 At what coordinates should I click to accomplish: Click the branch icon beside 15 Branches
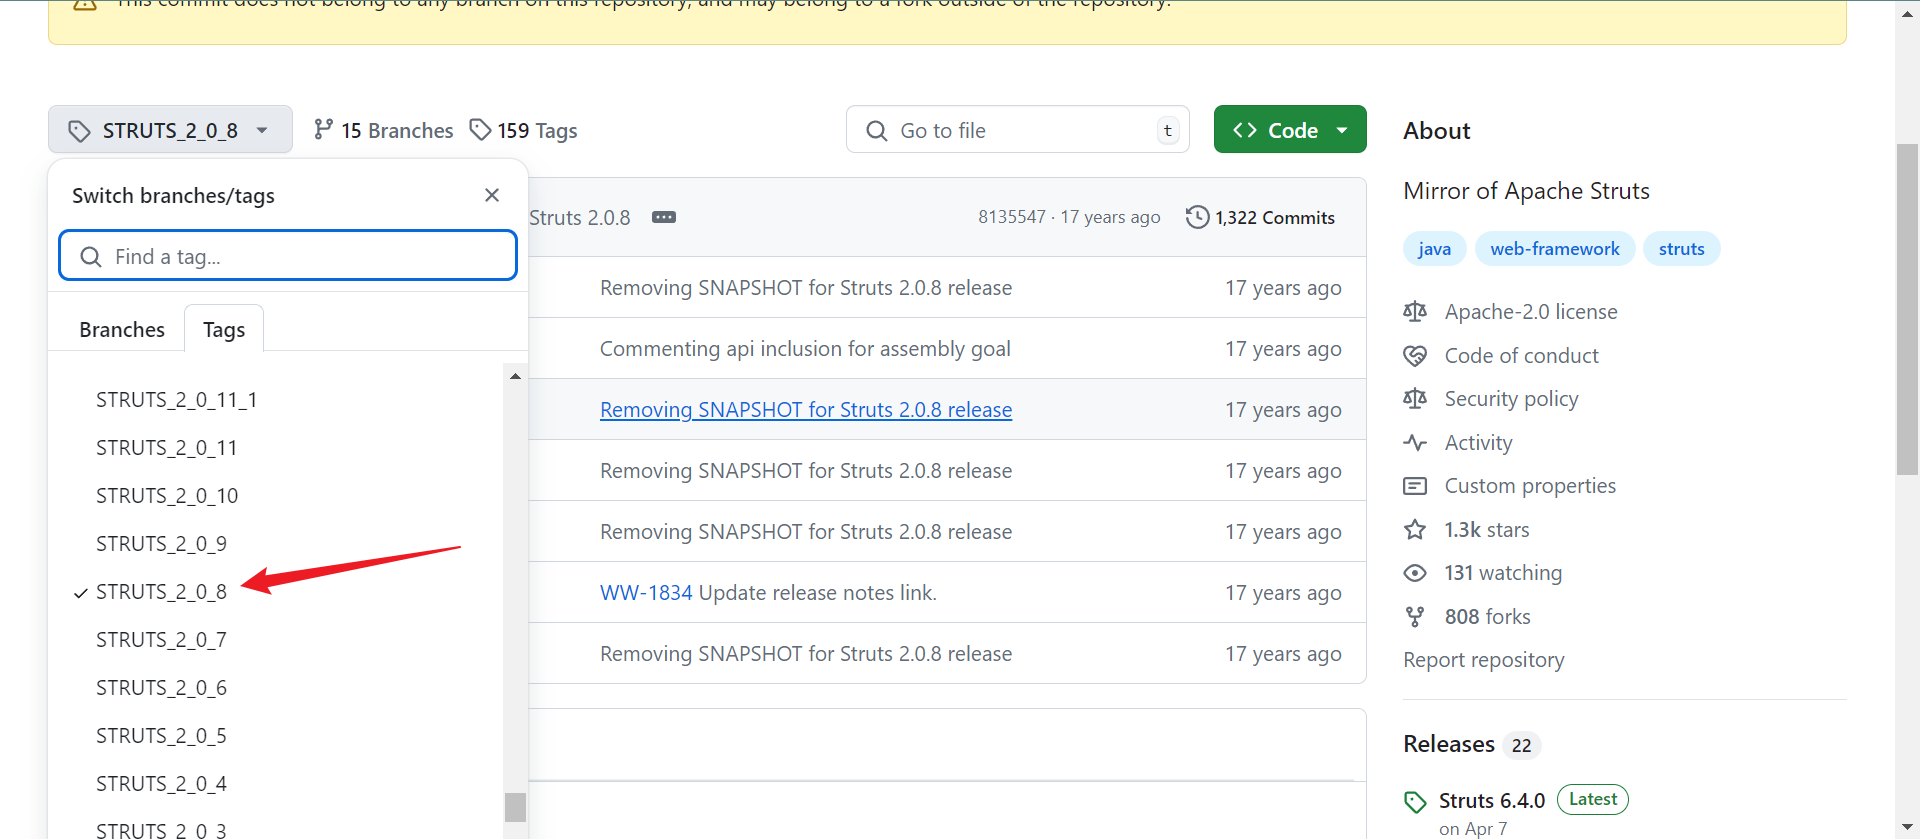point(323,129)
